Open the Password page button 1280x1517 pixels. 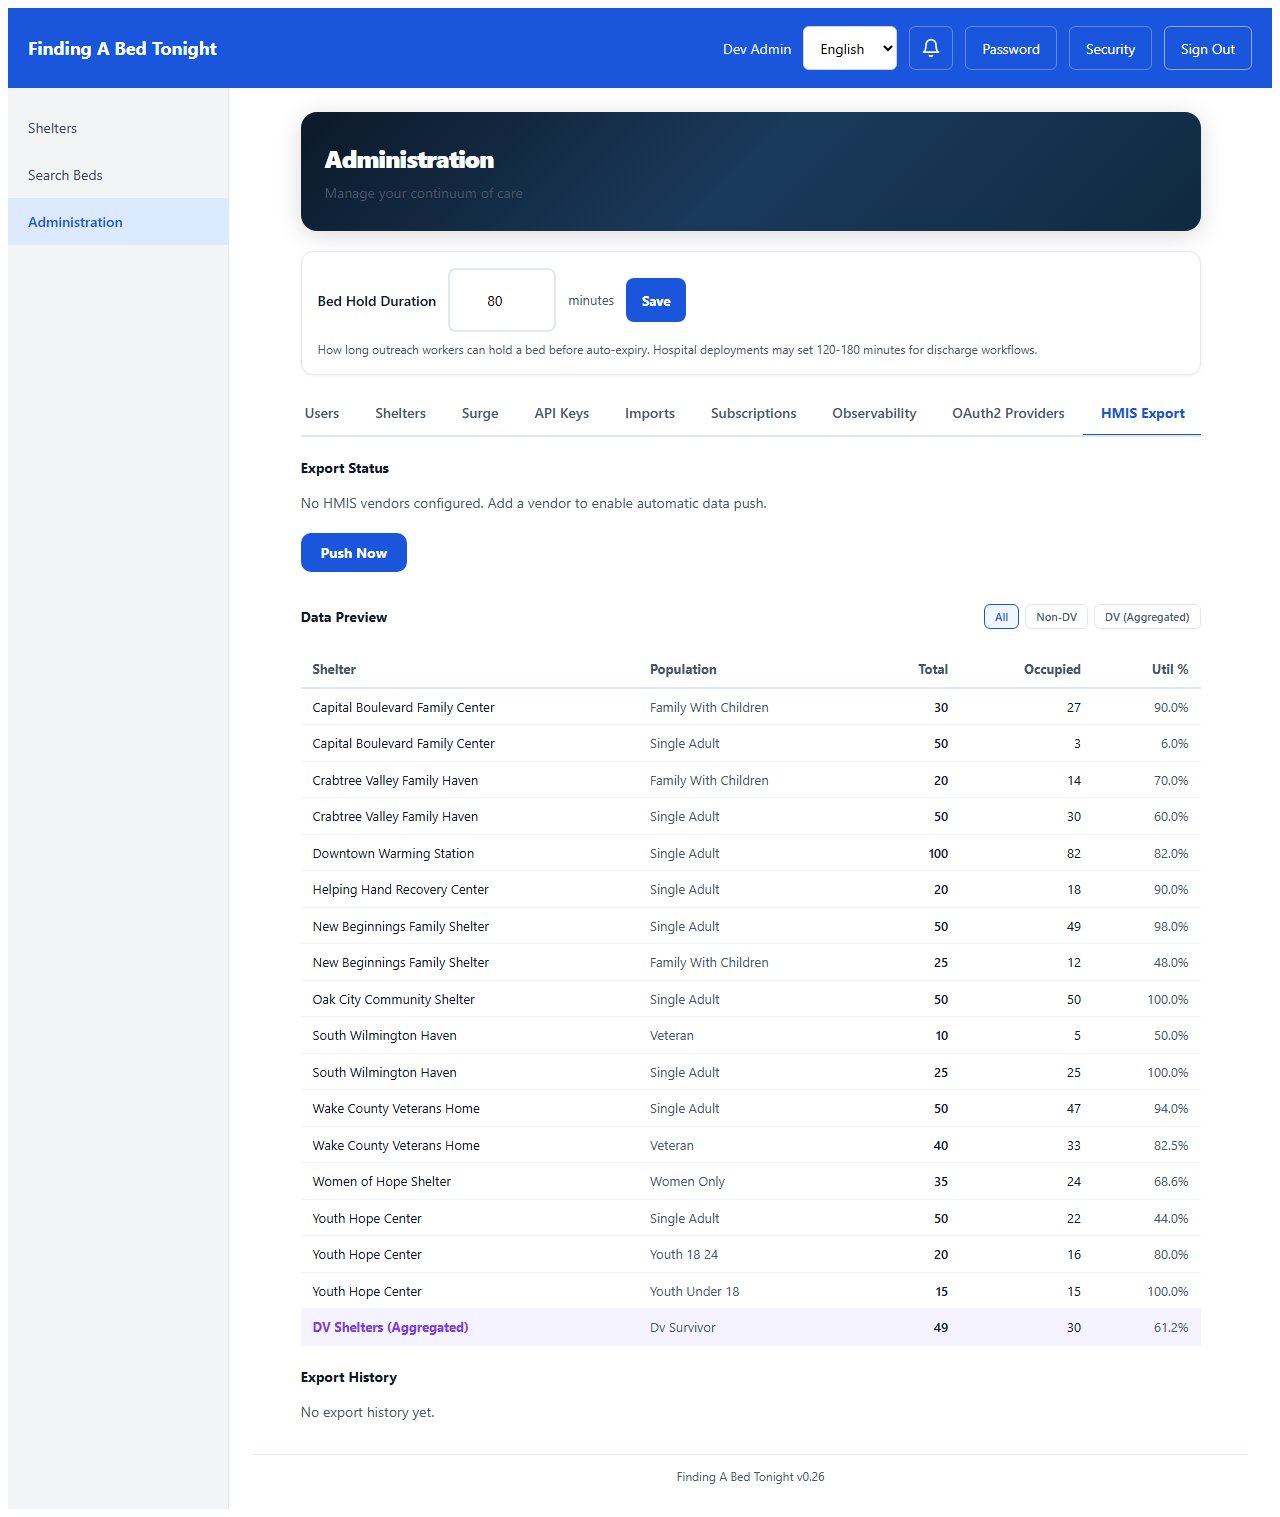coord(1010,48)
